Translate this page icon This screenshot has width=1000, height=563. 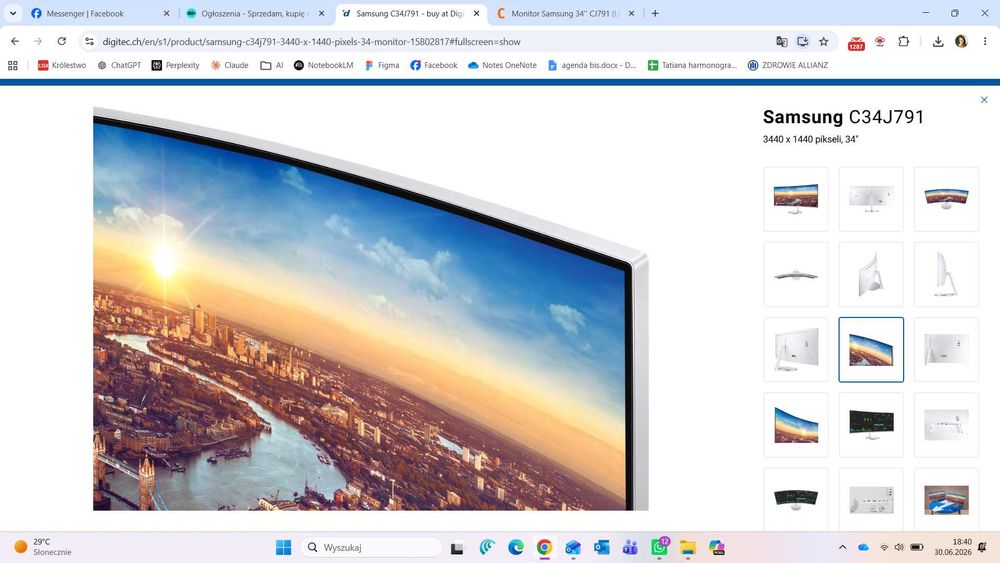781,41
